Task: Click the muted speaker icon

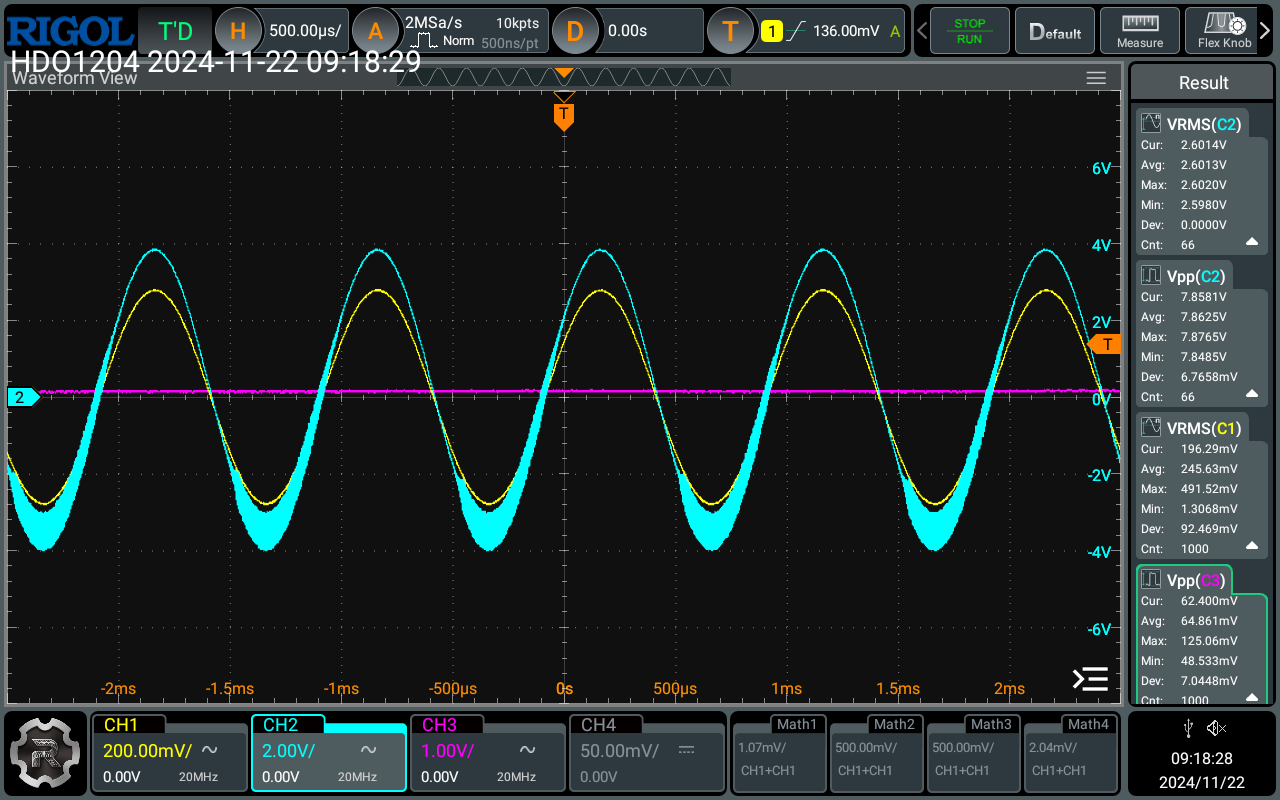Action: (1216, 727)
